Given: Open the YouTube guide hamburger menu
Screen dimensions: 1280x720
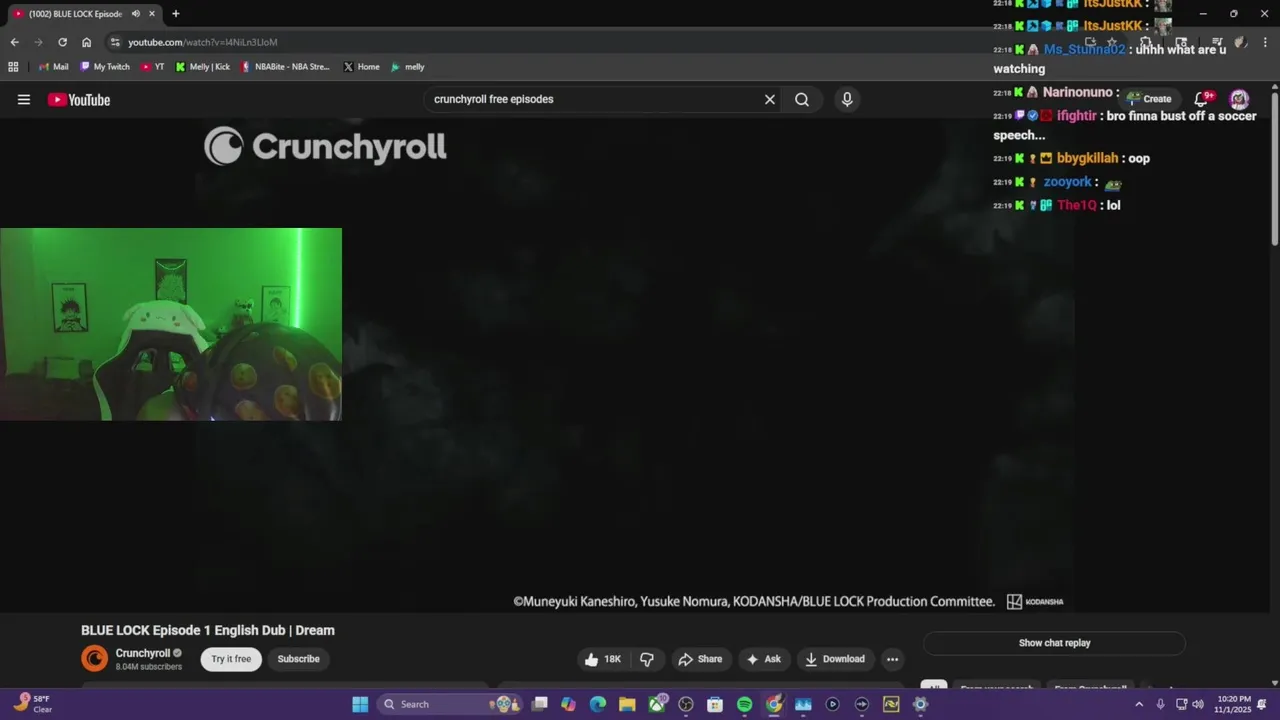Looking at the screenshot, I should point(24,99).
